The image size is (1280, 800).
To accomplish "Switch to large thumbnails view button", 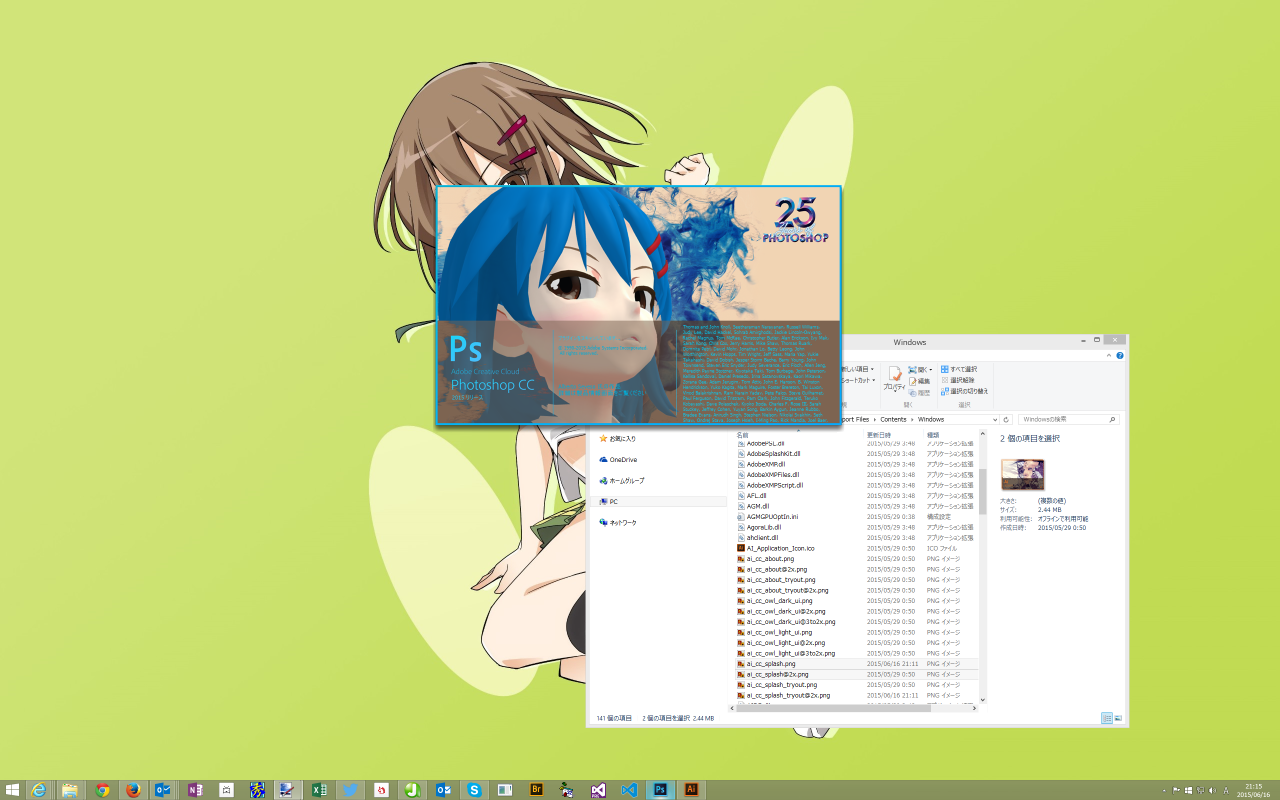I will coord(1118,718).
